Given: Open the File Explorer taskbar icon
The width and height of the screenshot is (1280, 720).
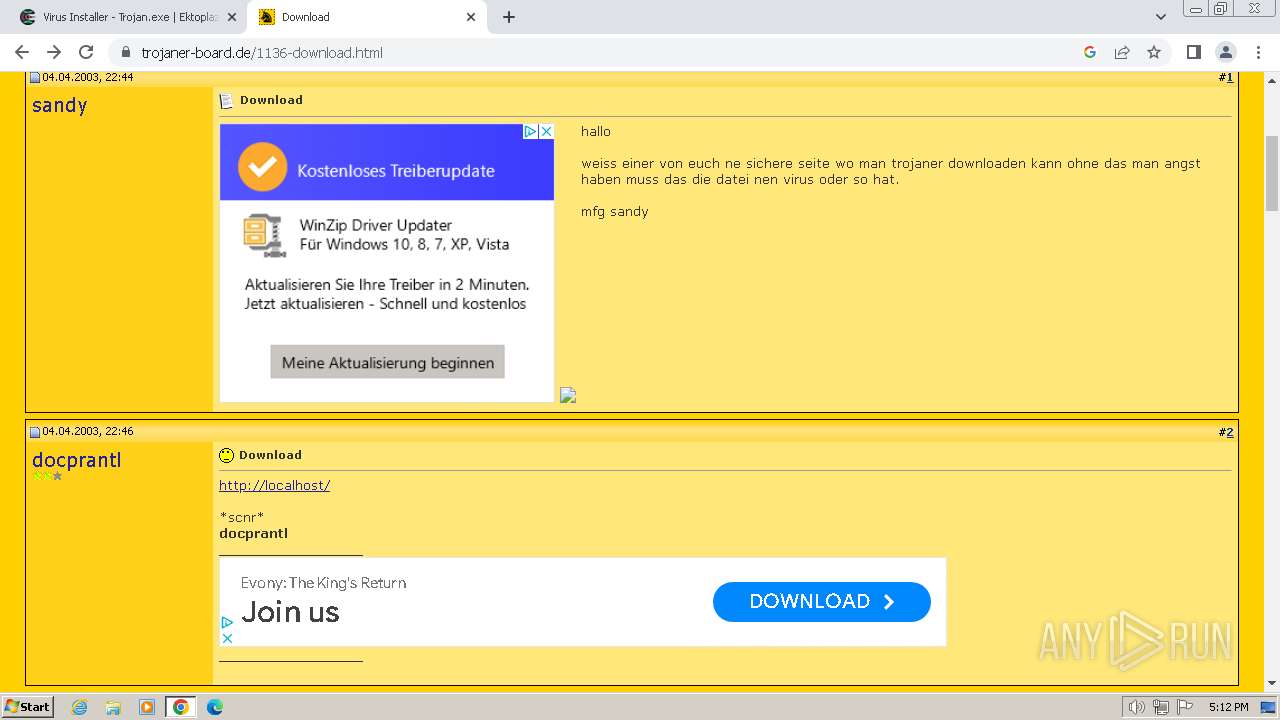Looking at the screenshot, I should click(113, 707).
